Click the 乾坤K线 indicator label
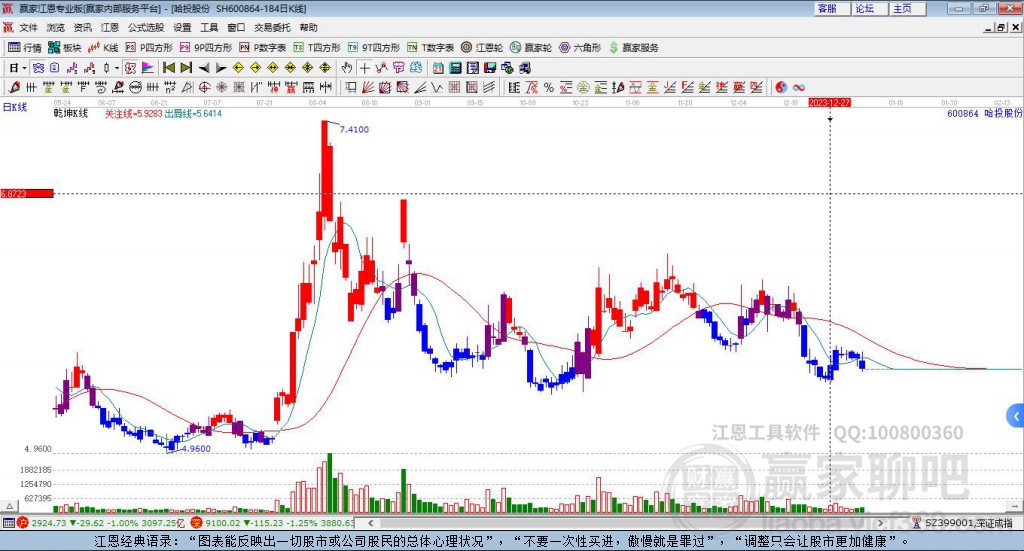This screenshot has height=551, width=1024. [x=71, y=114]
